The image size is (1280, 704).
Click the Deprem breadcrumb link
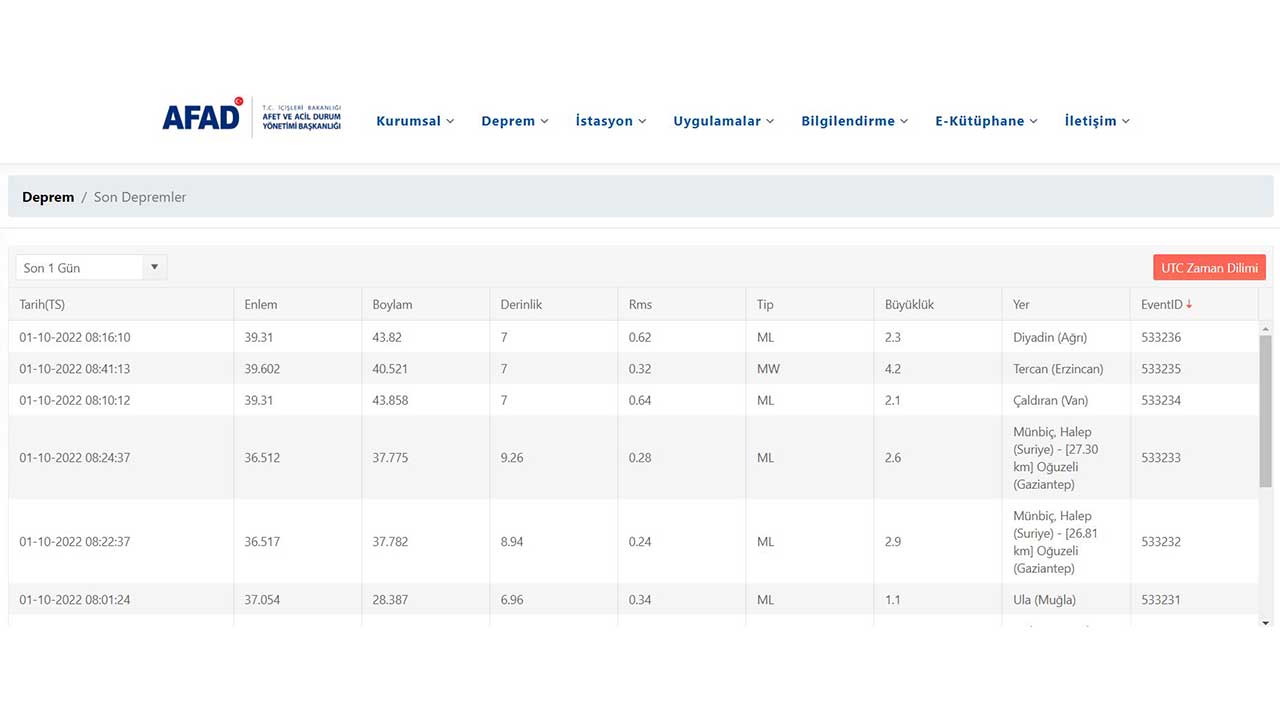tap(48, 197)
